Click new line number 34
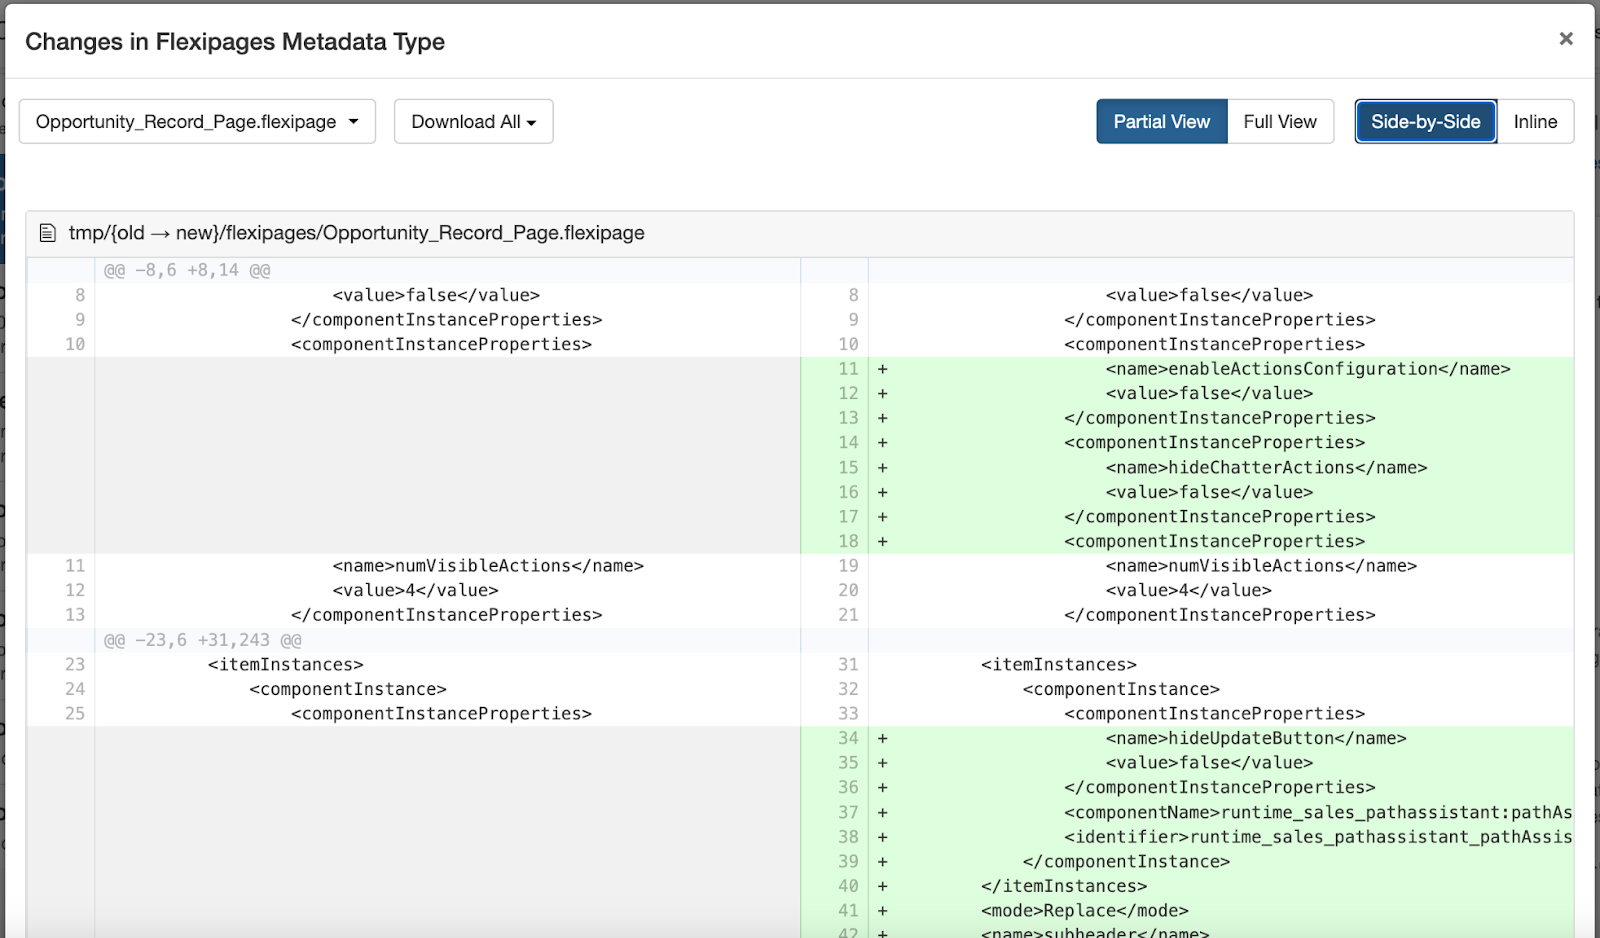The image size is (1600, 938). [848, 738]
